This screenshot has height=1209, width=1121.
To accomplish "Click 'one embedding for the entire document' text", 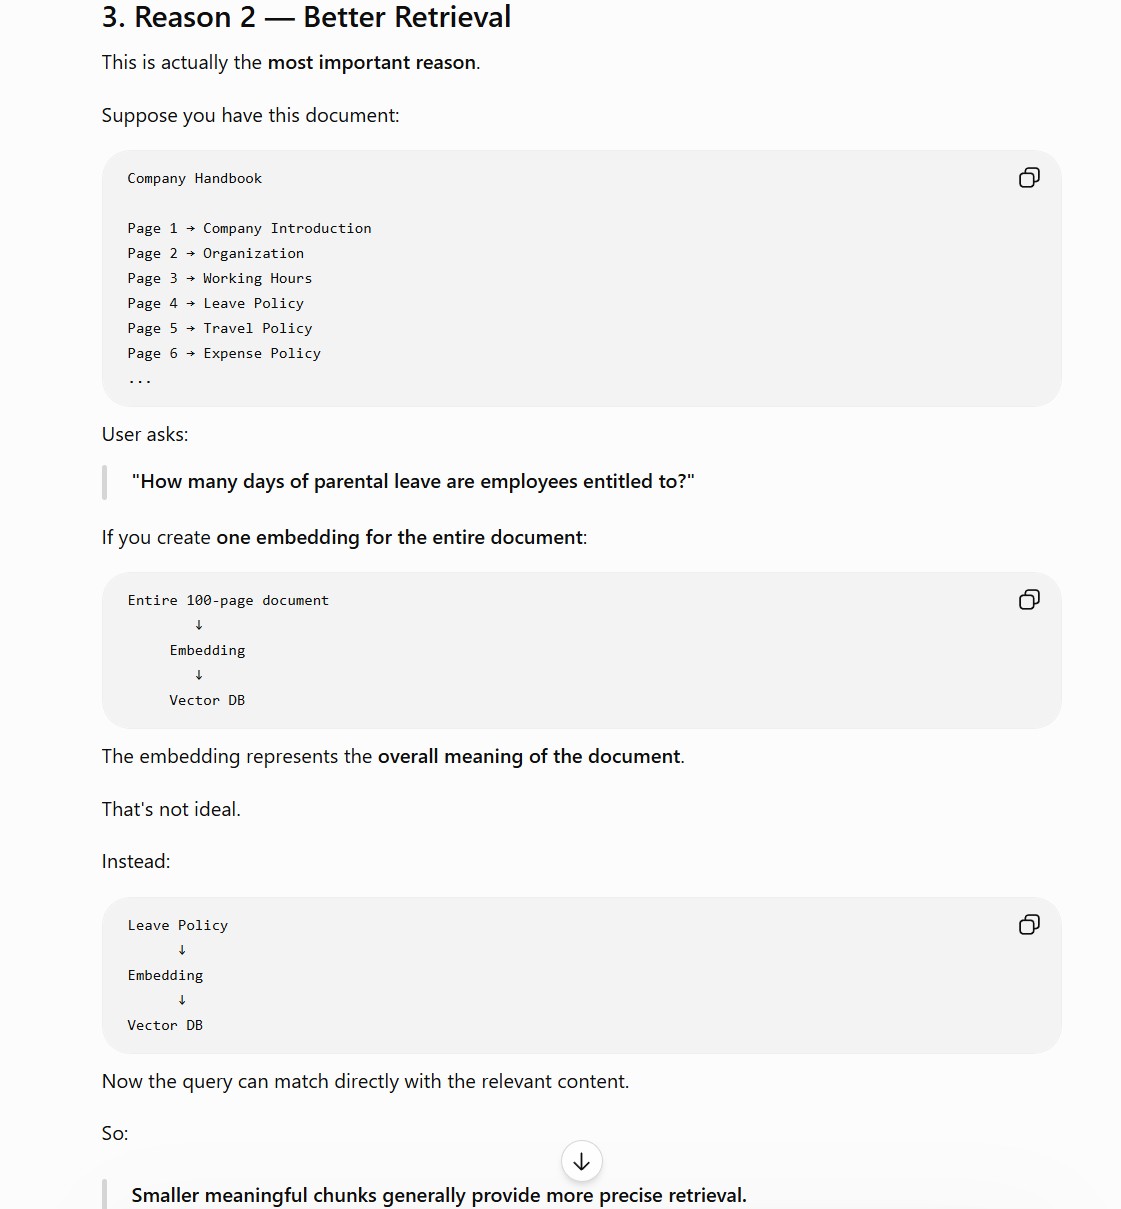I will coord(399,537).
